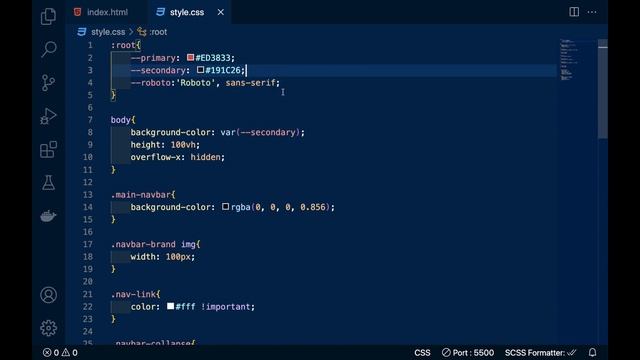640x360 pixels.
Task: Click the errors and warnings counter
Action: pyautogui.click(x=60, y=353)
